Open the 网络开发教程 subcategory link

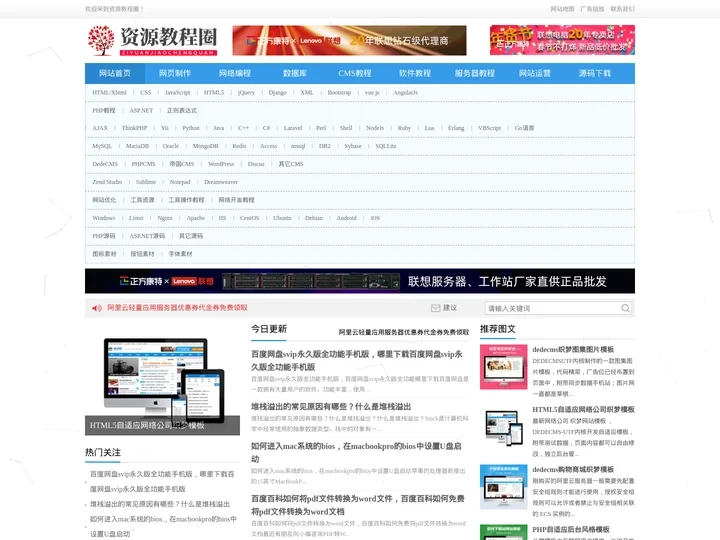coord(236,200)
